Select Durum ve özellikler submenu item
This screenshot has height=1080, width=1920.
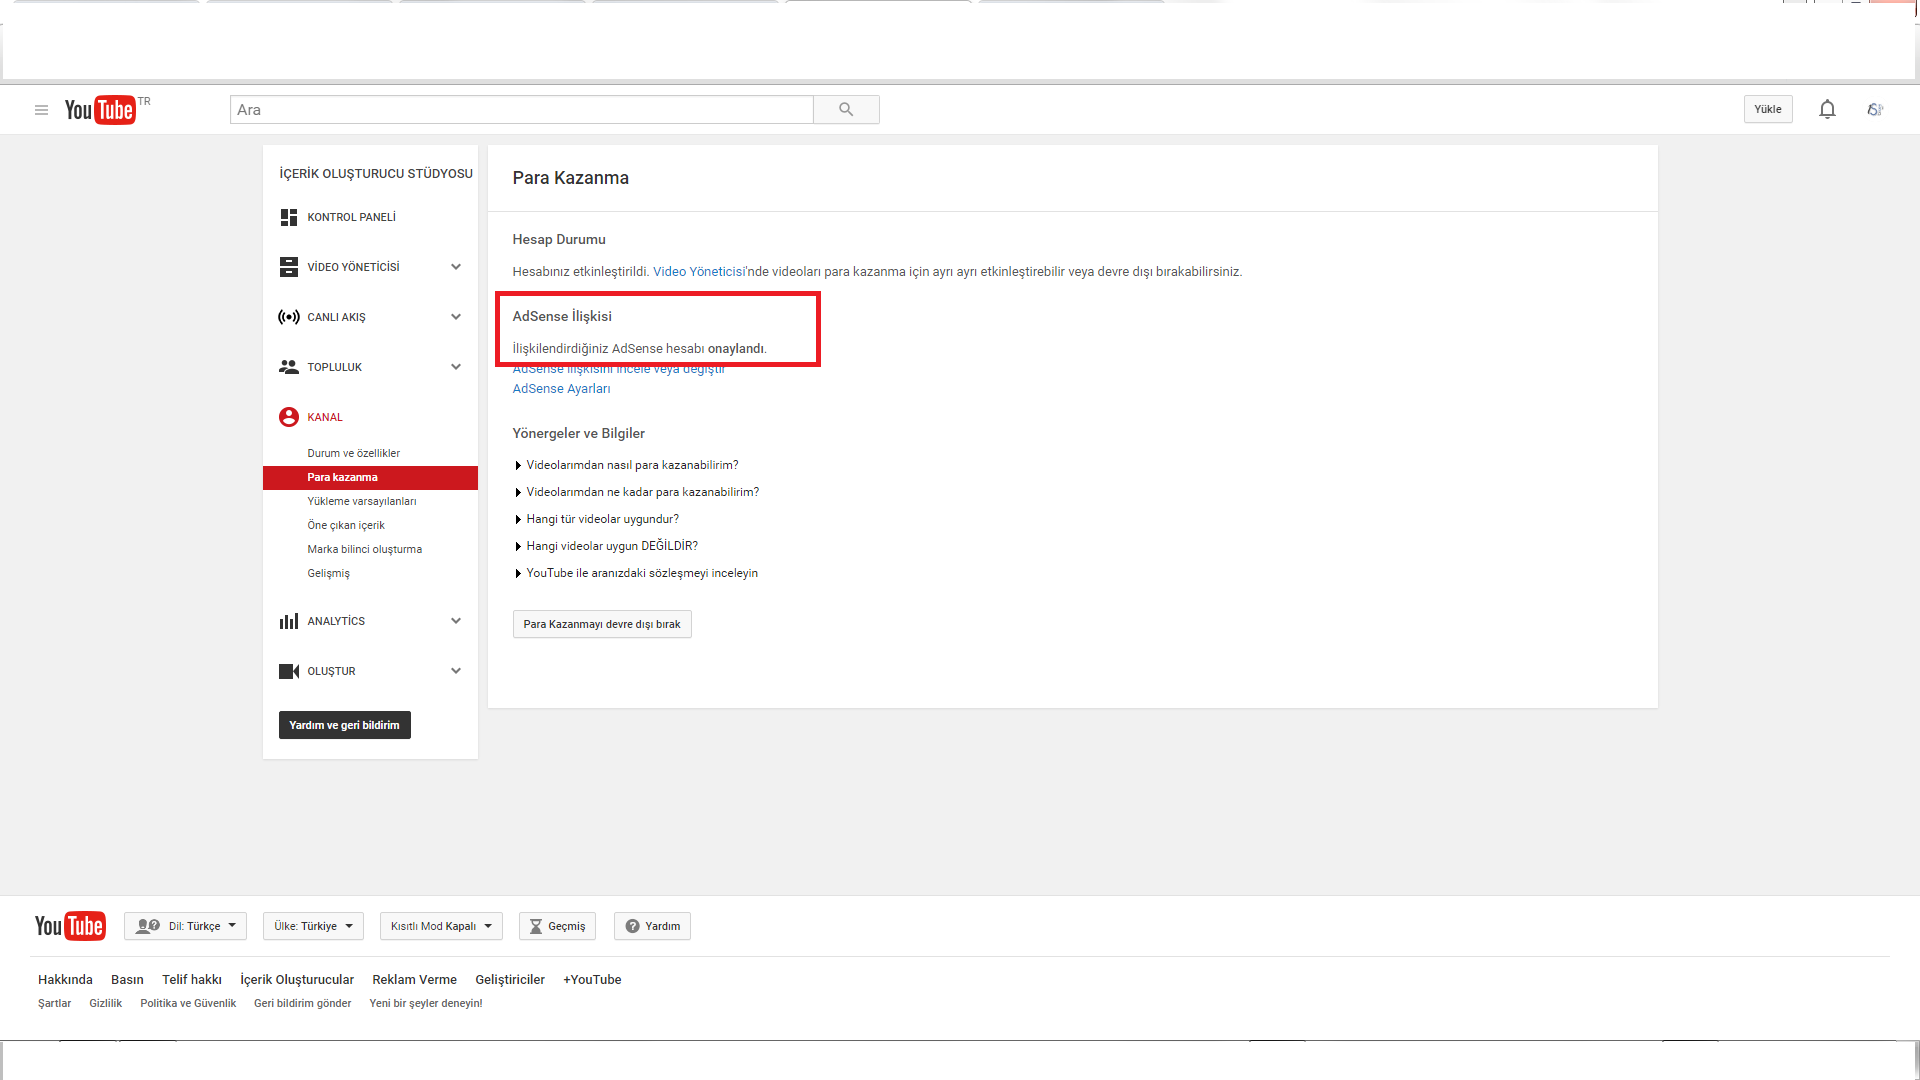pos(353,453)
